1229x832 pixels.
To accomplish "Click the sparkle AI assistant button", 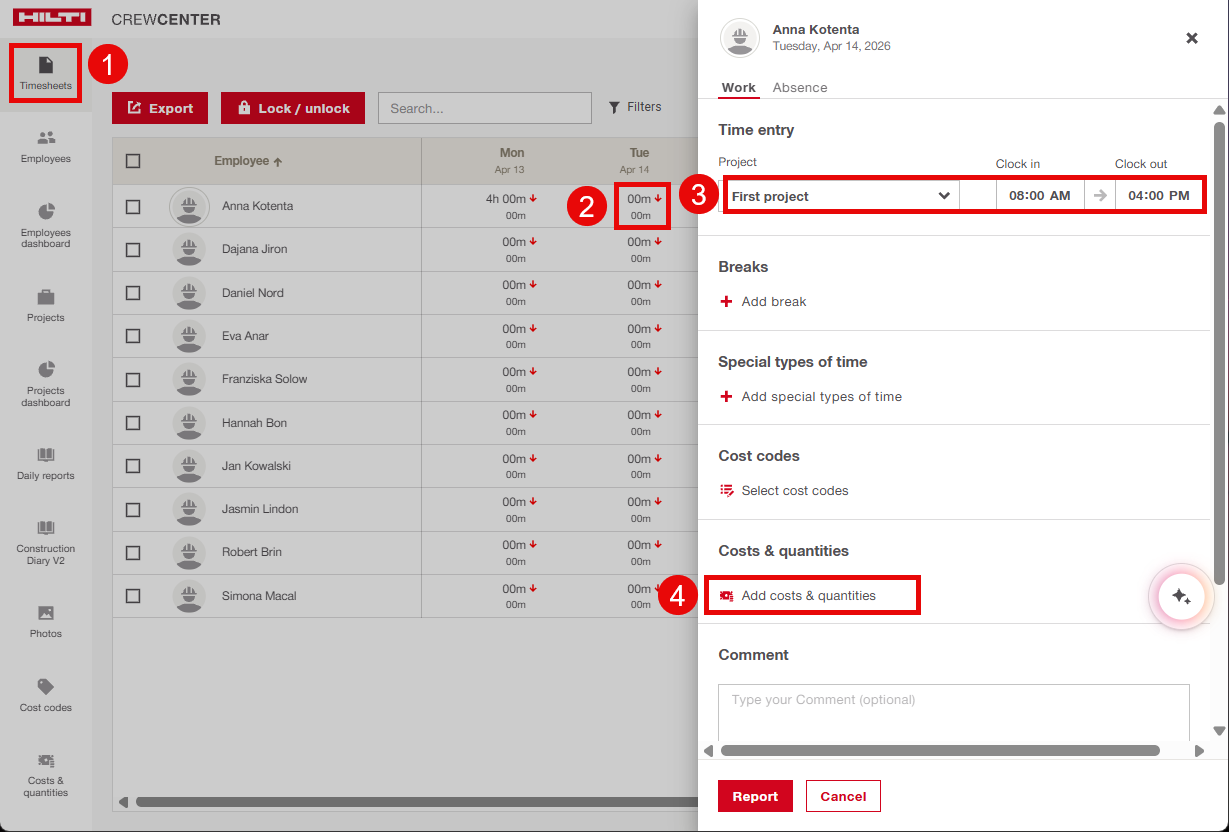I will (x=1181, y=597).
